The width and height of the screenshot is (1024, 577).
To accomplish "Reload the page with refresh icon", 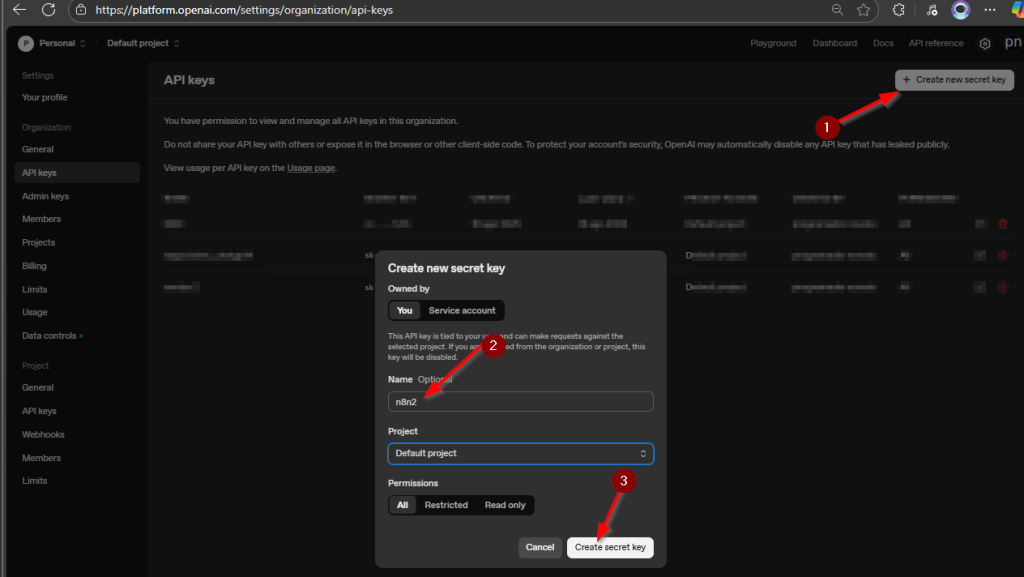I will click(48, 10).
